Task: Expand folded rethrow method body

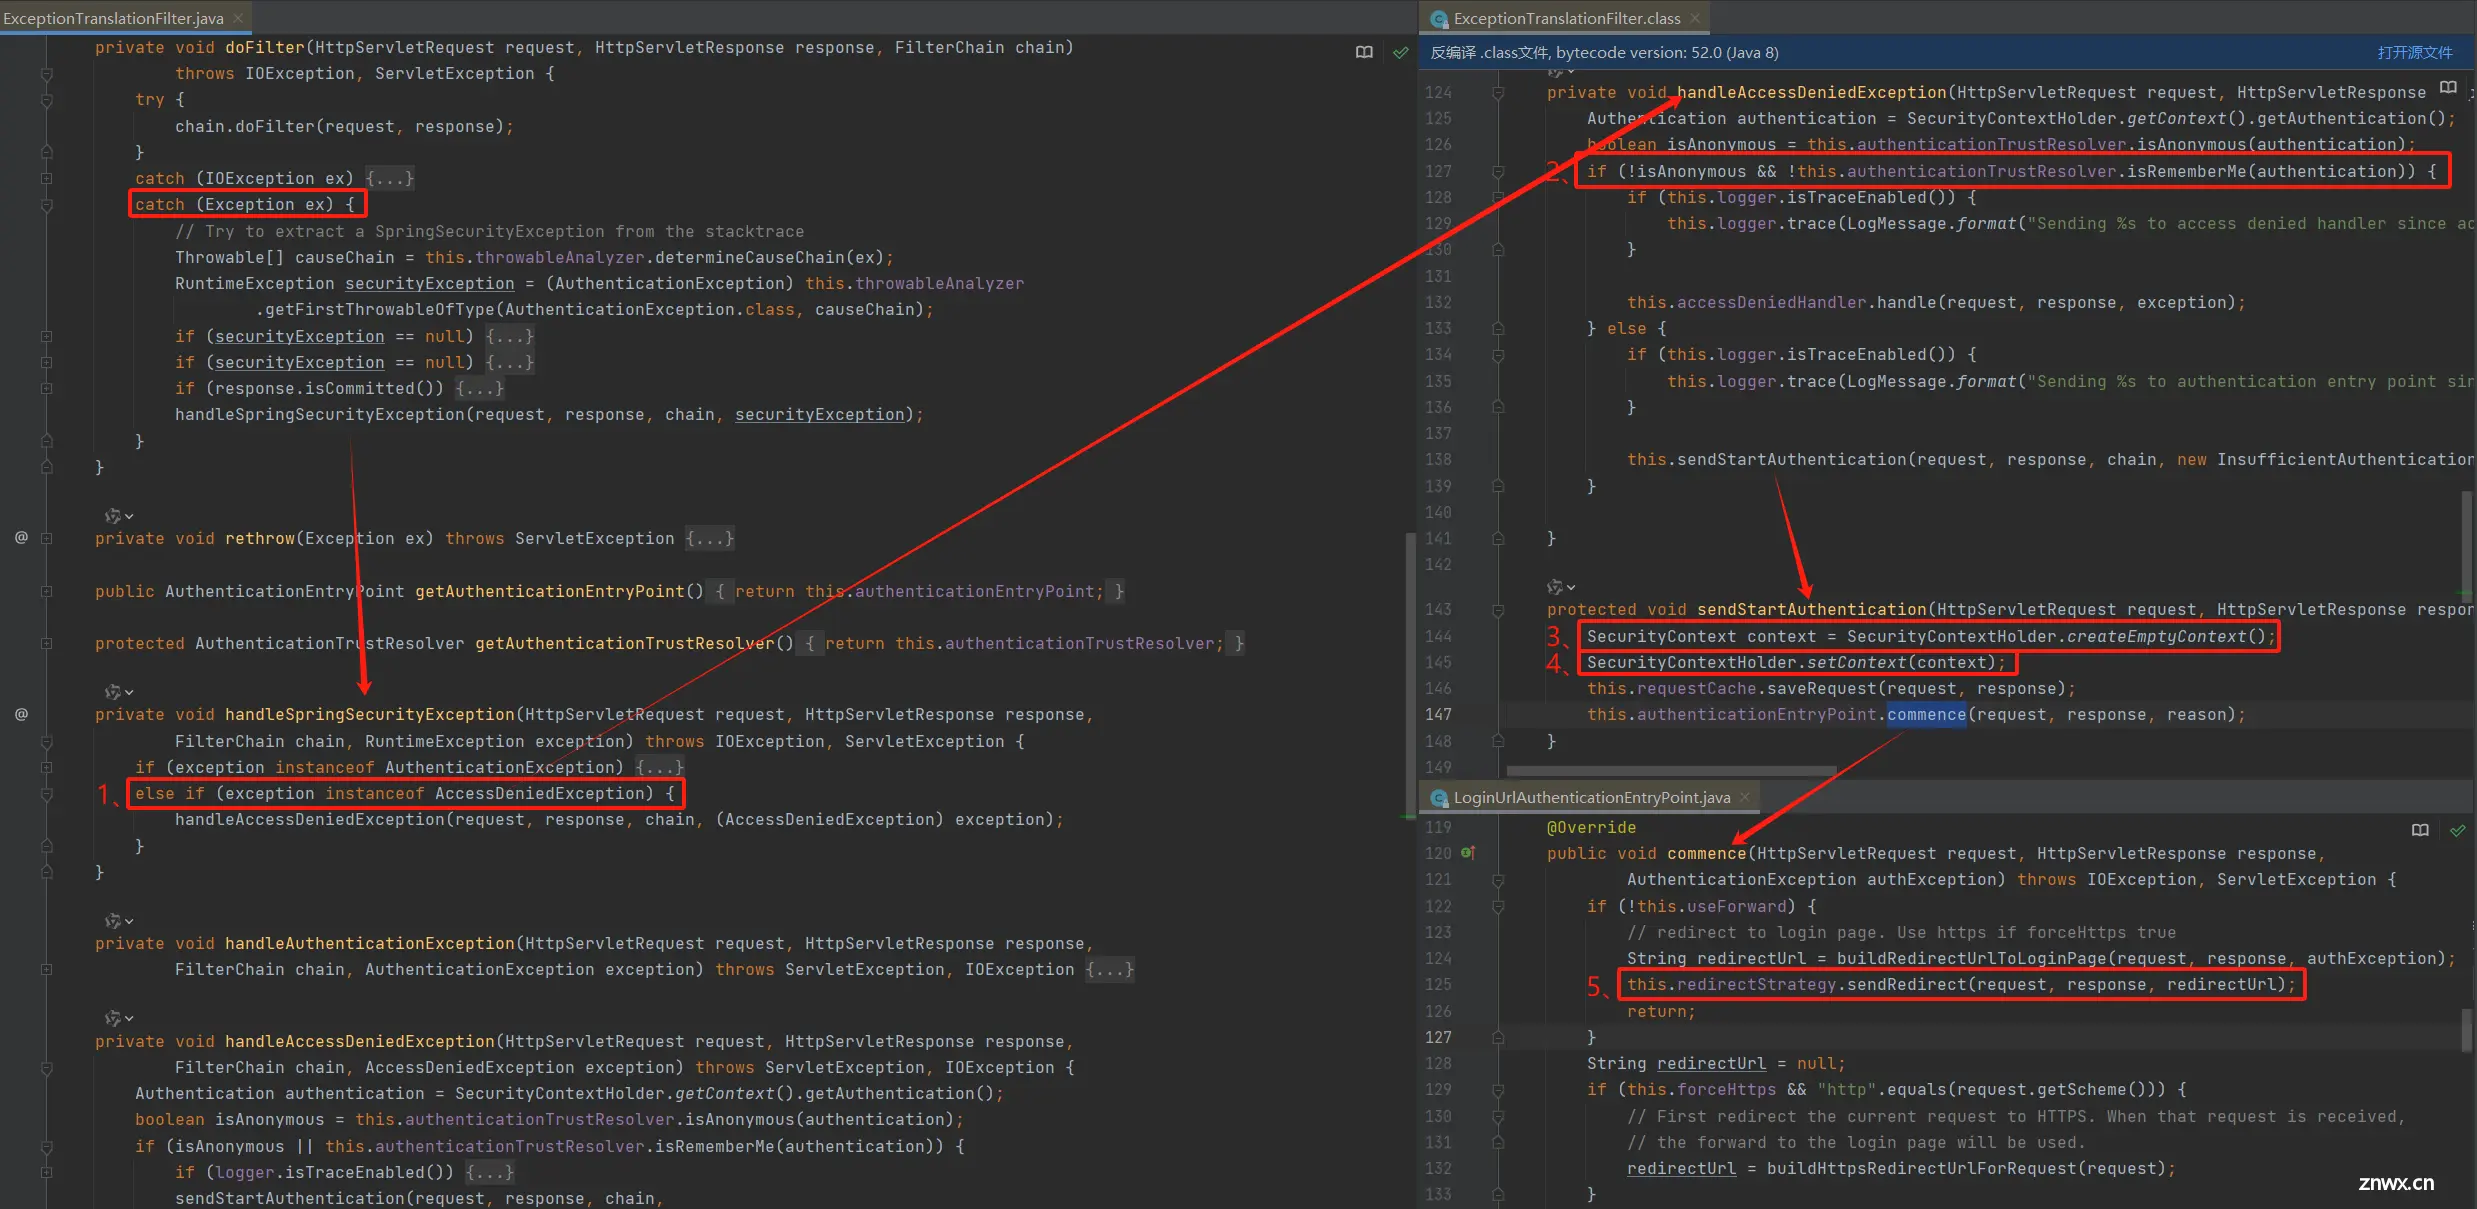Action: point(710,538)
